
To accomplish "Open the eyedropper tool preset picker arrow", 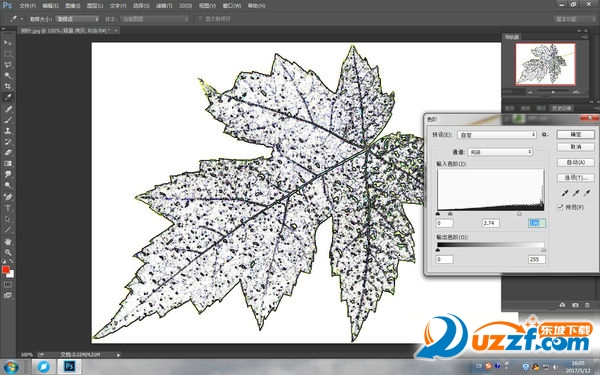I will [x=22, y=19].
